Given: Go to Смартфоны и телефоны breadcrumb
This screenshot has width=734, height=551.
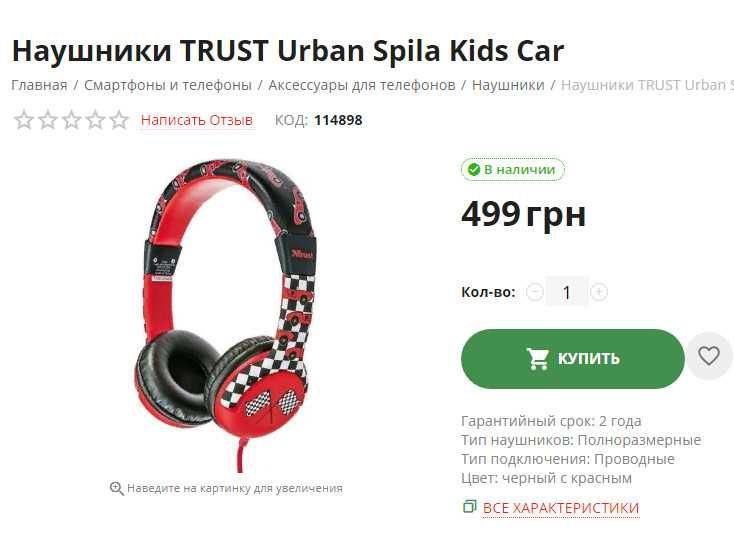Looking at the screenshot, I should click(168, 85).
